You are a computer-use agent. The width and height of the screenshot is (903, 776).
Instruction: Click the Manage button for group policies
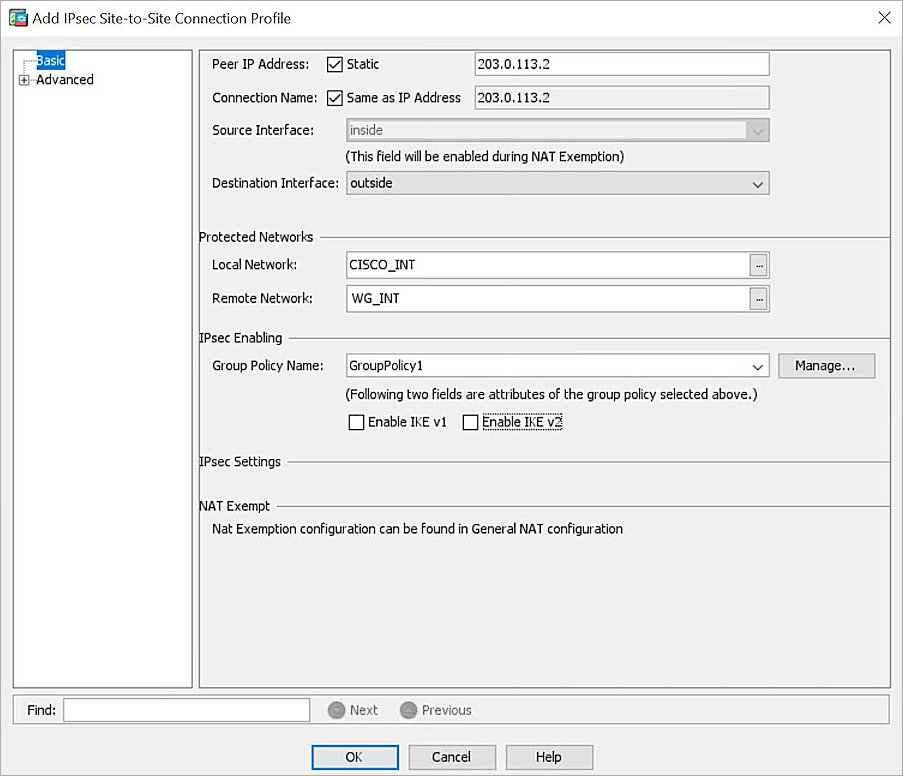[826, 366]
